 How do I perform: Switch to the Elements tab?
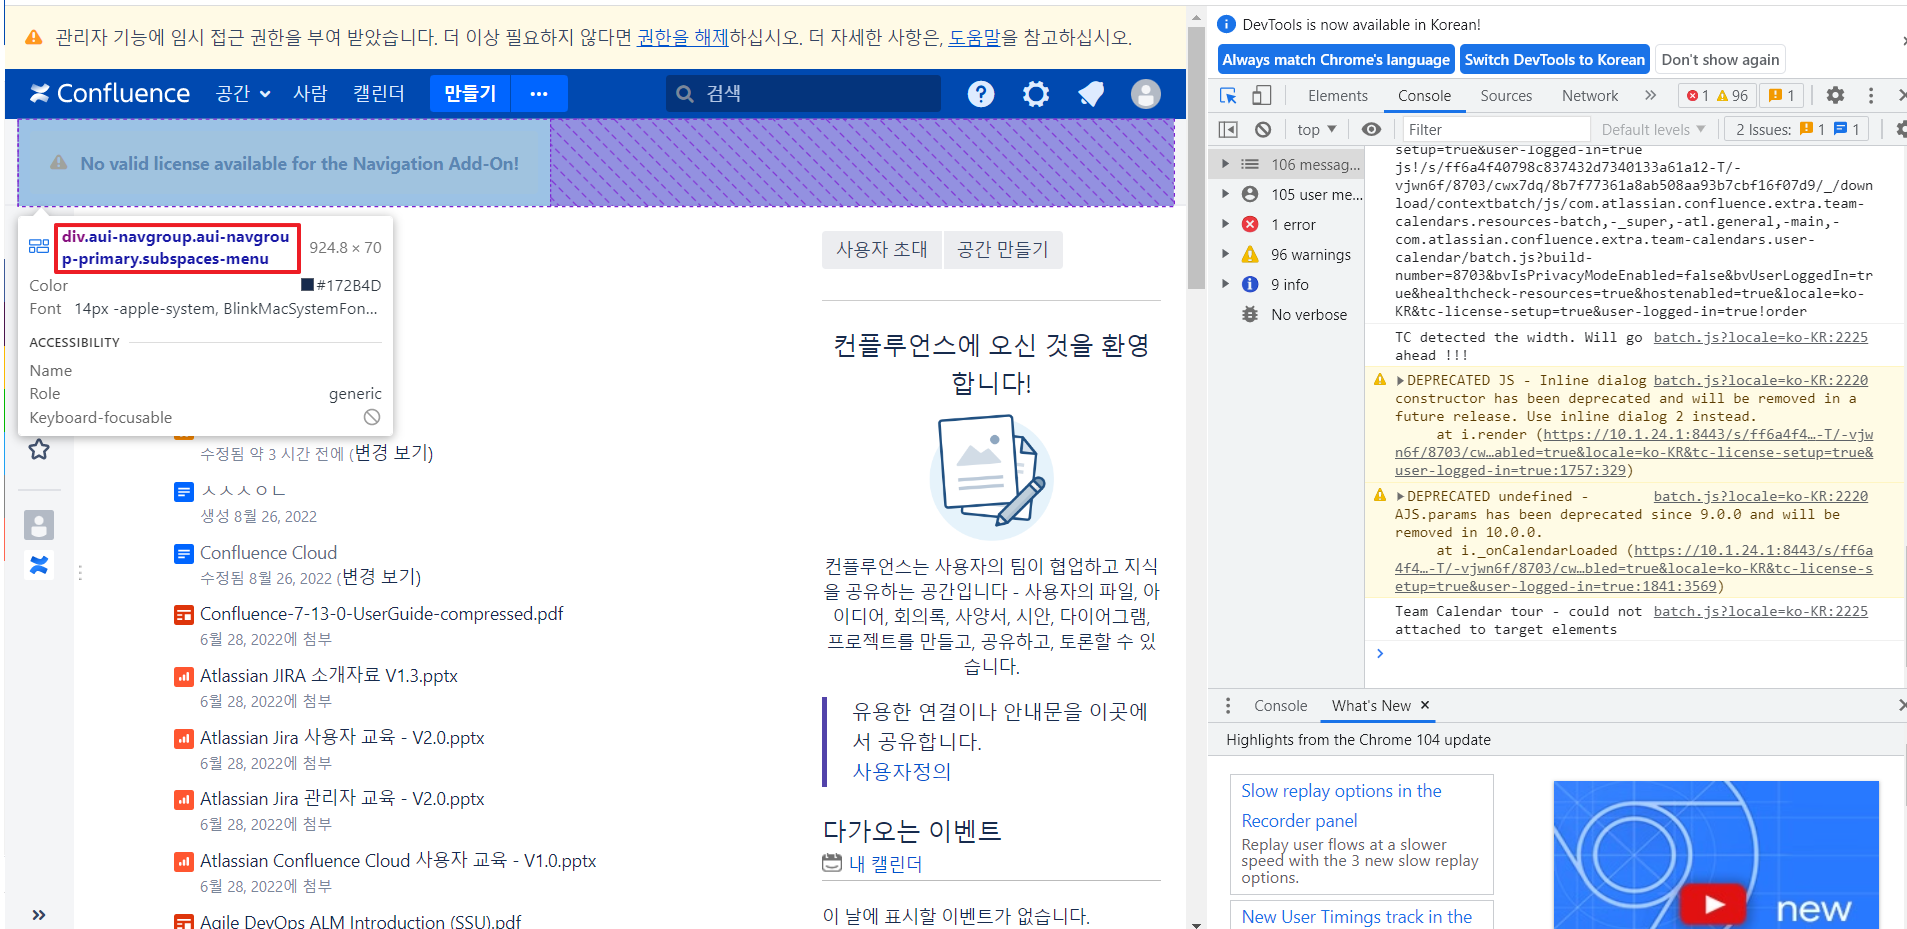point(1337,95)
